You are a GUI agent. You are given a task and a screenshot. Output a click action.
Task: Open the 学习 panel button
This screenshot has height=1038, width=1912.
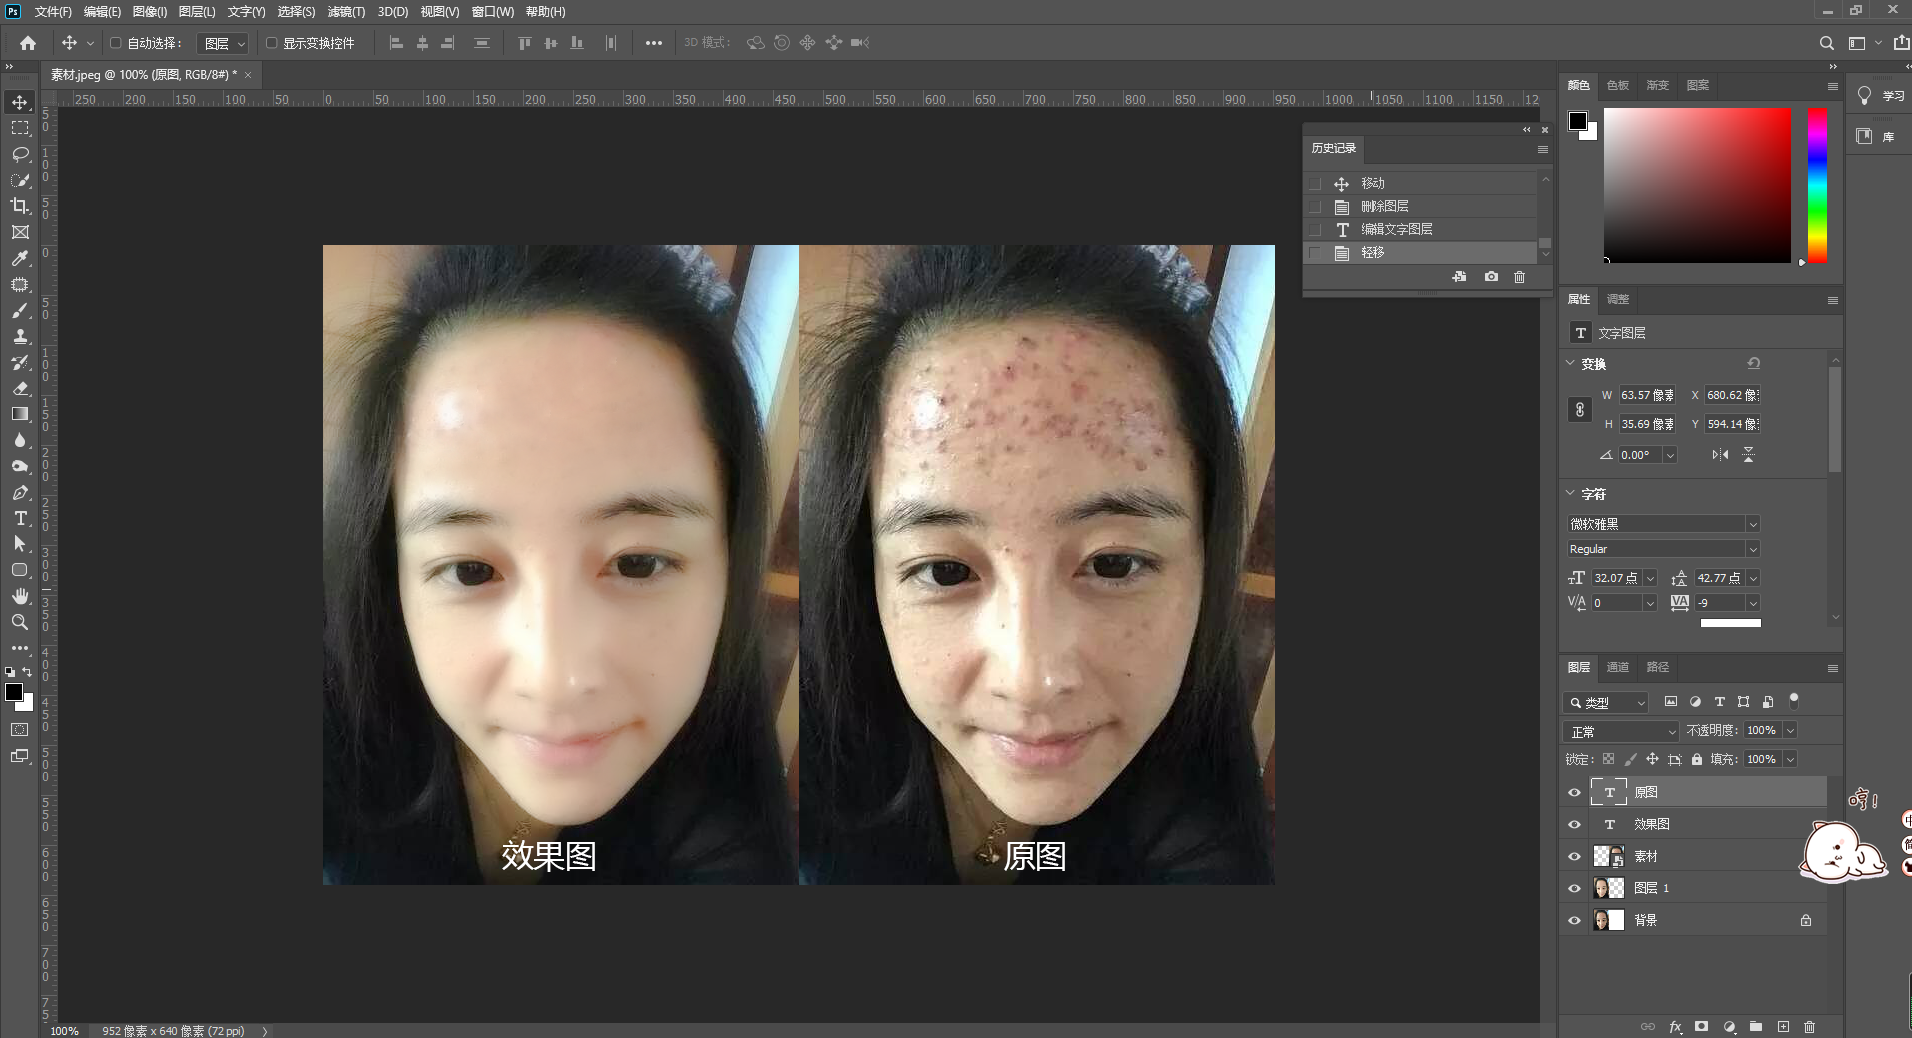[1881, 96]
